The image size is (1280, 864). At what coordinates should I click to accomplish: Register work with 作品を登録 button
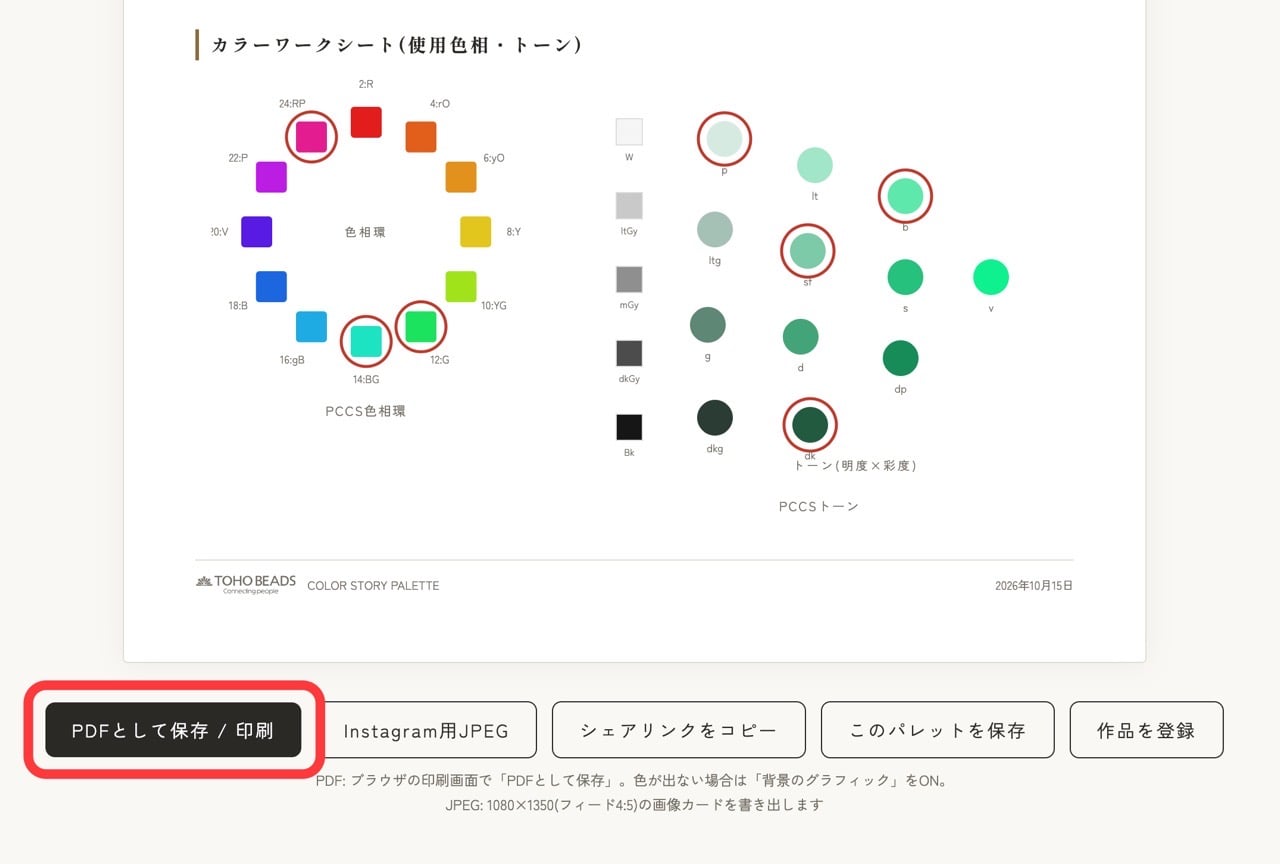pyautogui.click(x=1146, y=730)
